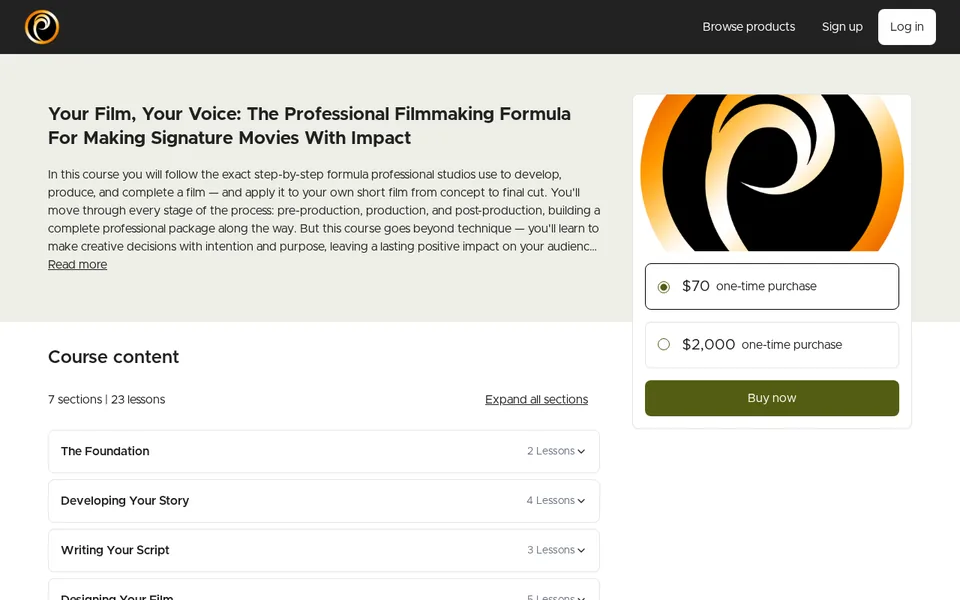Click the course title heading
960x600 pixels.
click(309, 126)
